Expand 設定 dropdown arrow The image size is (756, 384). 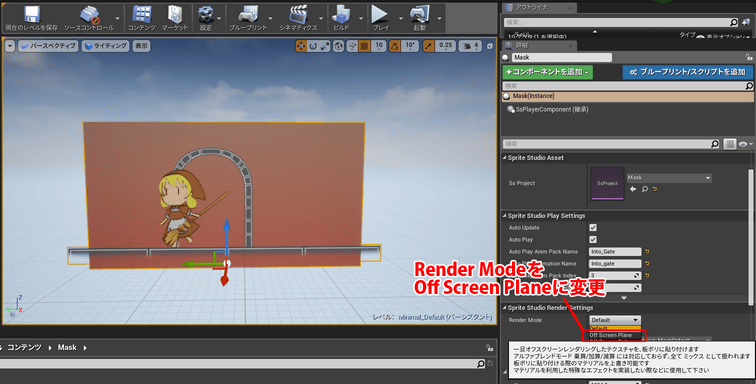pos(219,19)
